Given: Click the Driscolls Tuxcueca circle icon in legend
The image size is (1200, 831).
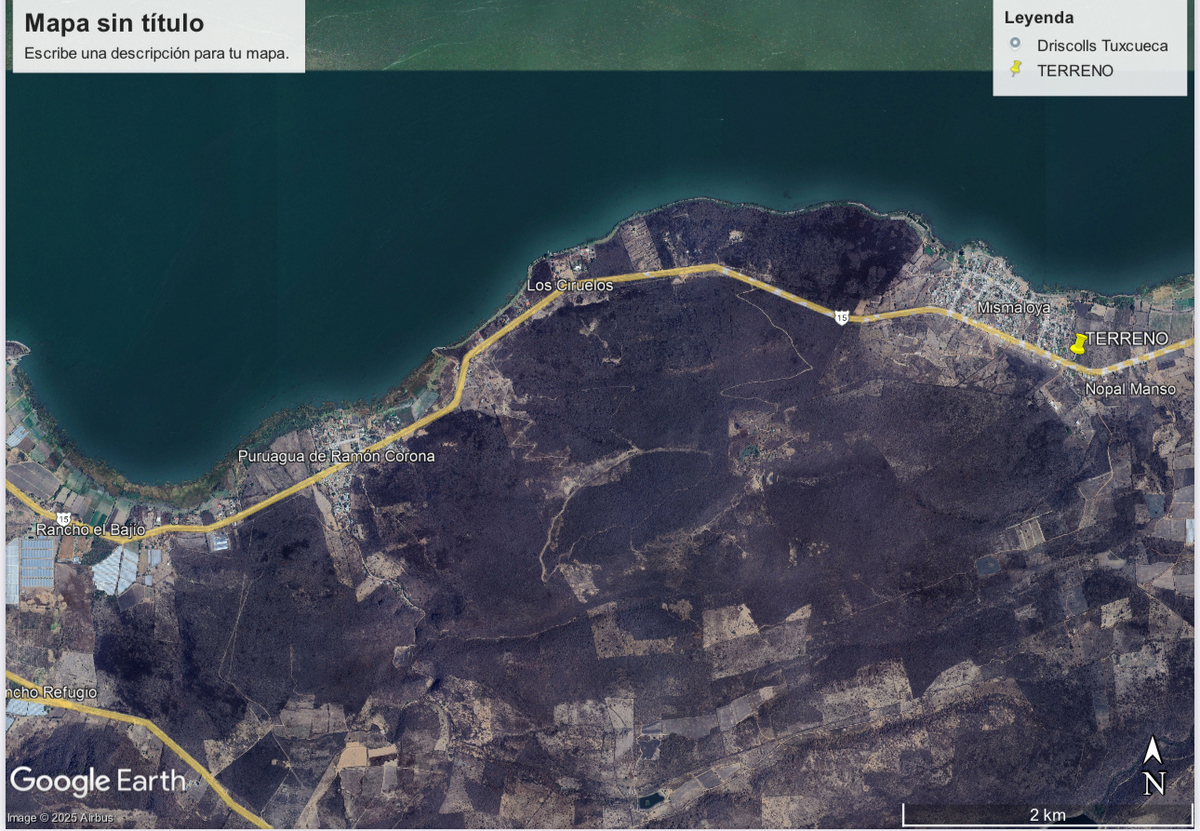Looking at the screenshot, I should pyautogui.click(x=1016, y=44).
